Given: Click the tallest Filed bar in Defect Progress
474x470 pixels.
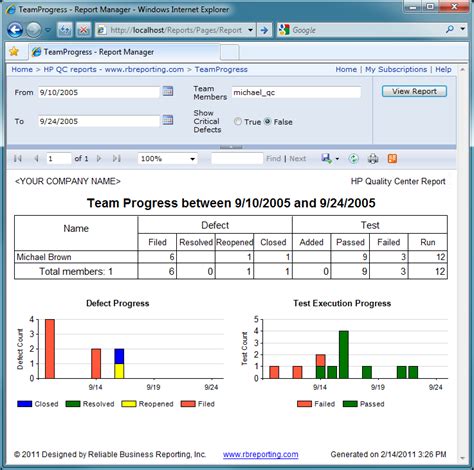Looking at the screenshot, I should pos(50,349).
